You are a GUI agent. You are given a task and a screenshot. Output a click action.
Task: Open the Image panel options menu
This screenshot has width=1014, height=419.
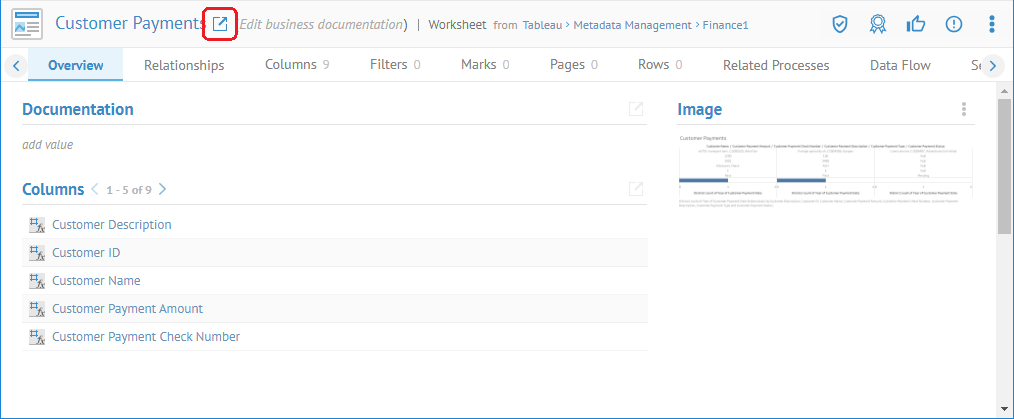coord(963,109)
